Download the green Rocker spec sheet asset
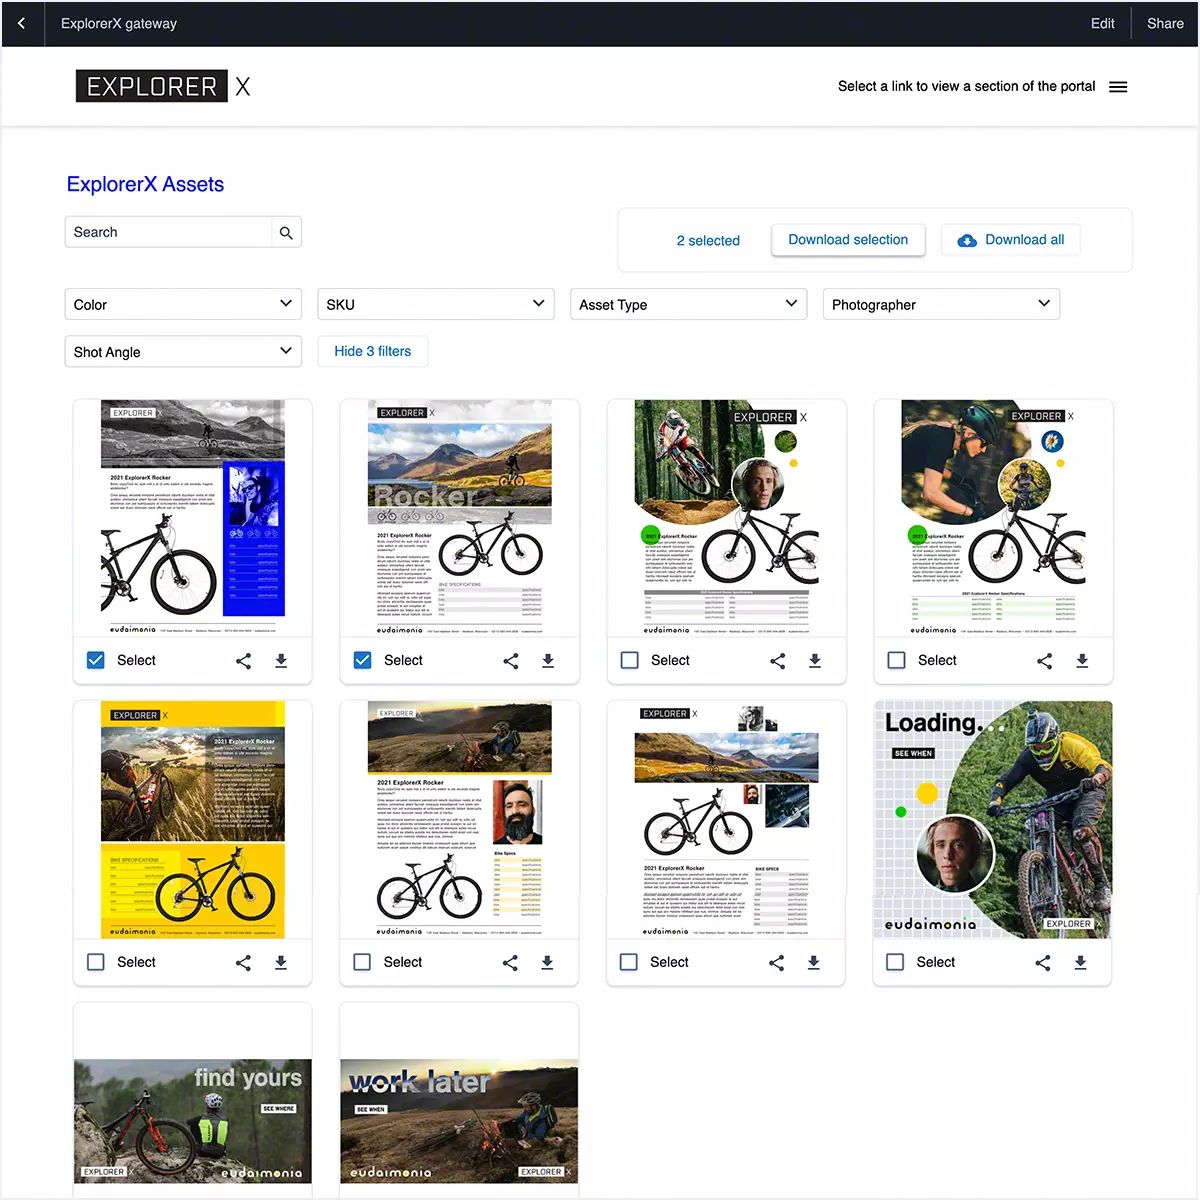Image resolution: width=1200 pixels, height=1200 pixels. pyautogui.click(x=1081, y=660)
